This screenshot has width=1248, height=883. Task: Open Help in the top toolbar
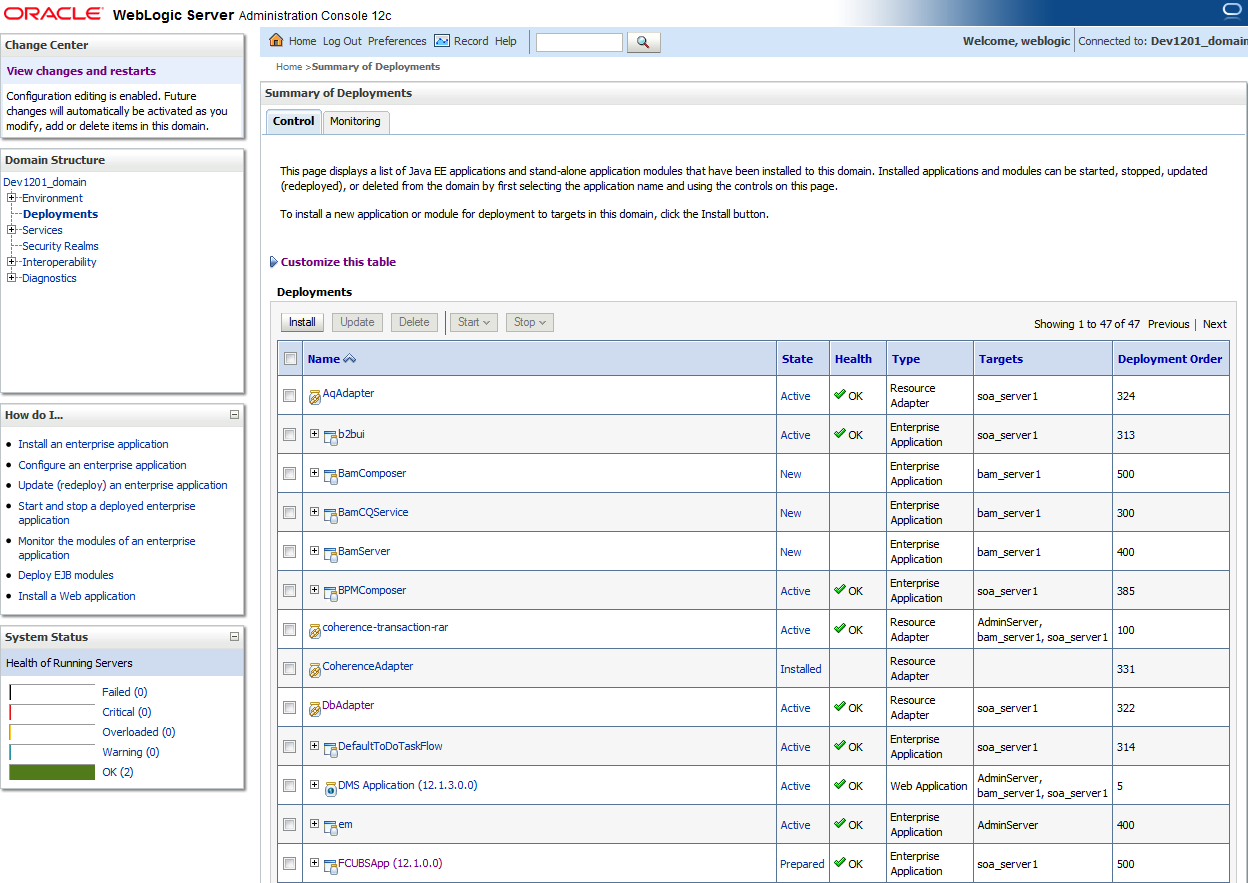[506, 41]
